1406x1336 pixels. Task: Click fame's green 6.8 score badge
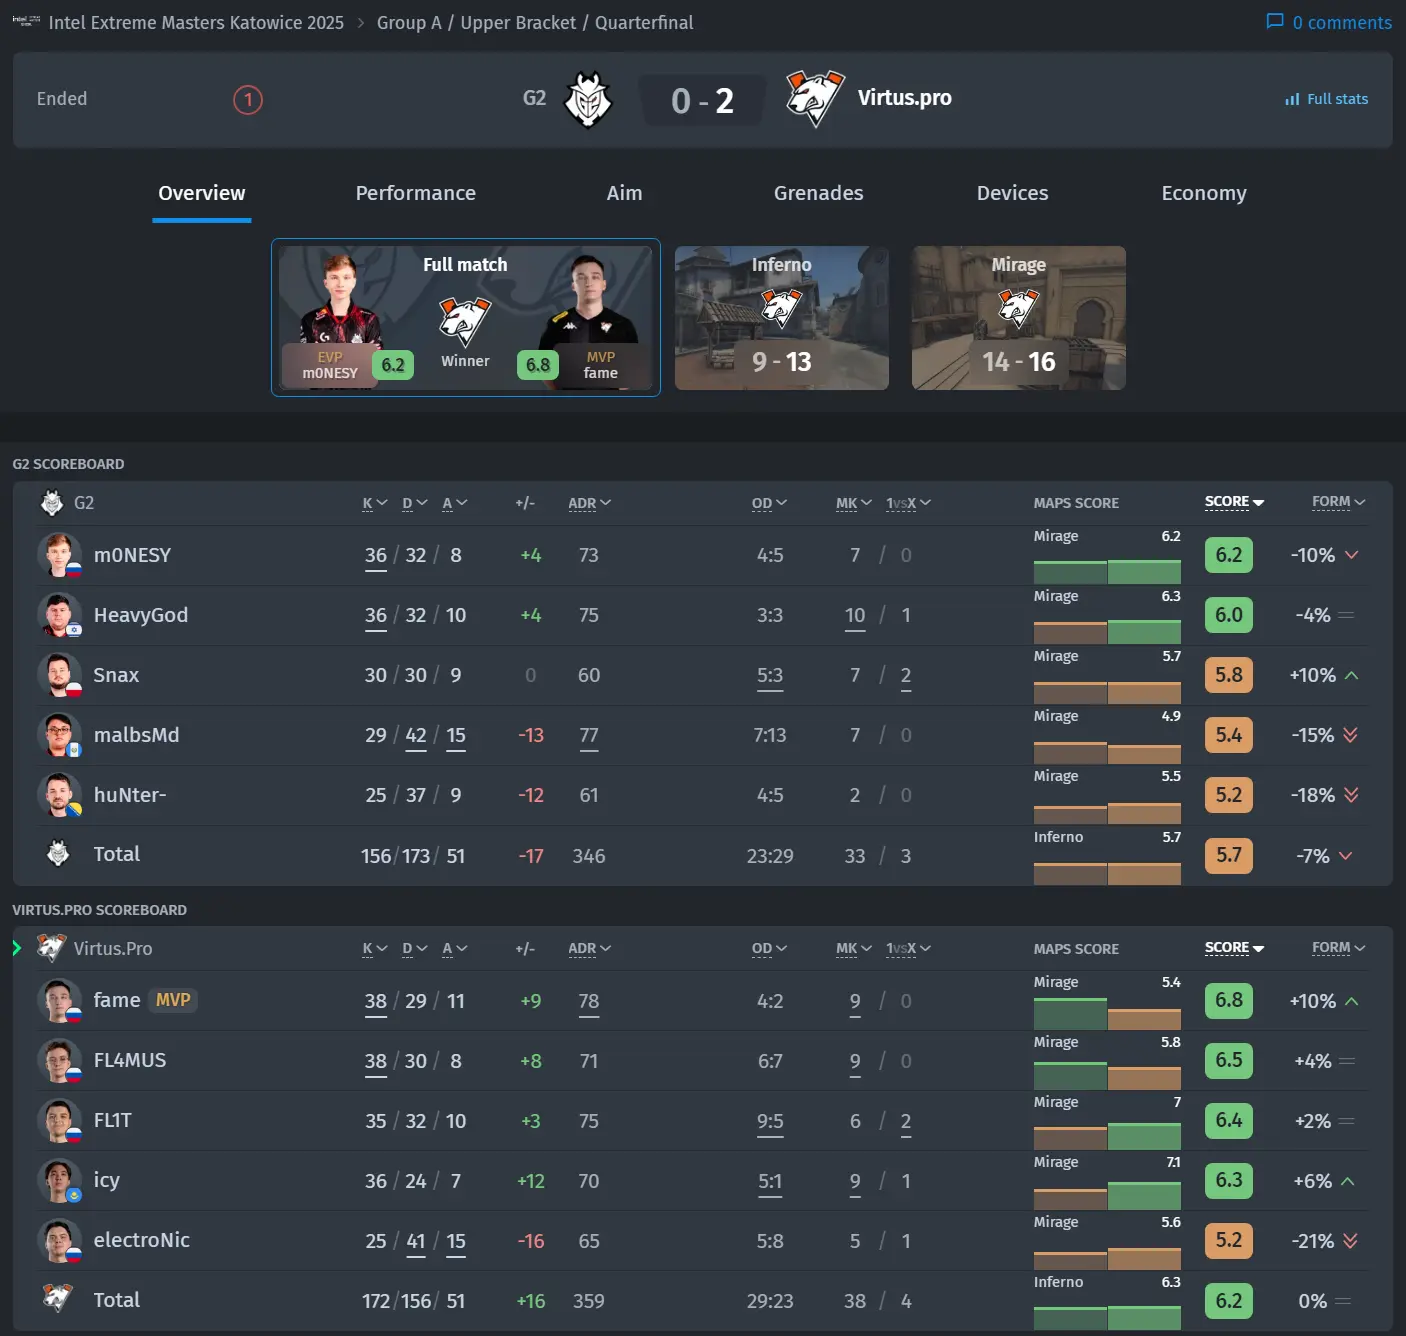click(x=1228, y=1000)
